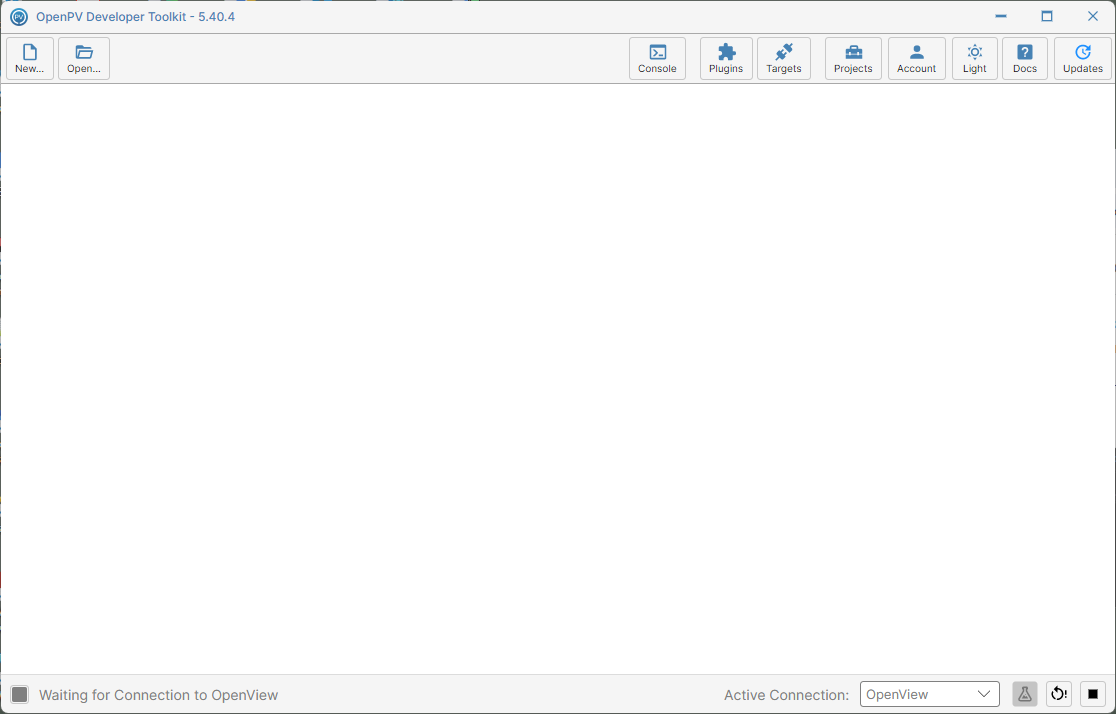Create a new file with New button
Image resolution: width=1116 pixels, height=714 pixels.
coord(30,58)
